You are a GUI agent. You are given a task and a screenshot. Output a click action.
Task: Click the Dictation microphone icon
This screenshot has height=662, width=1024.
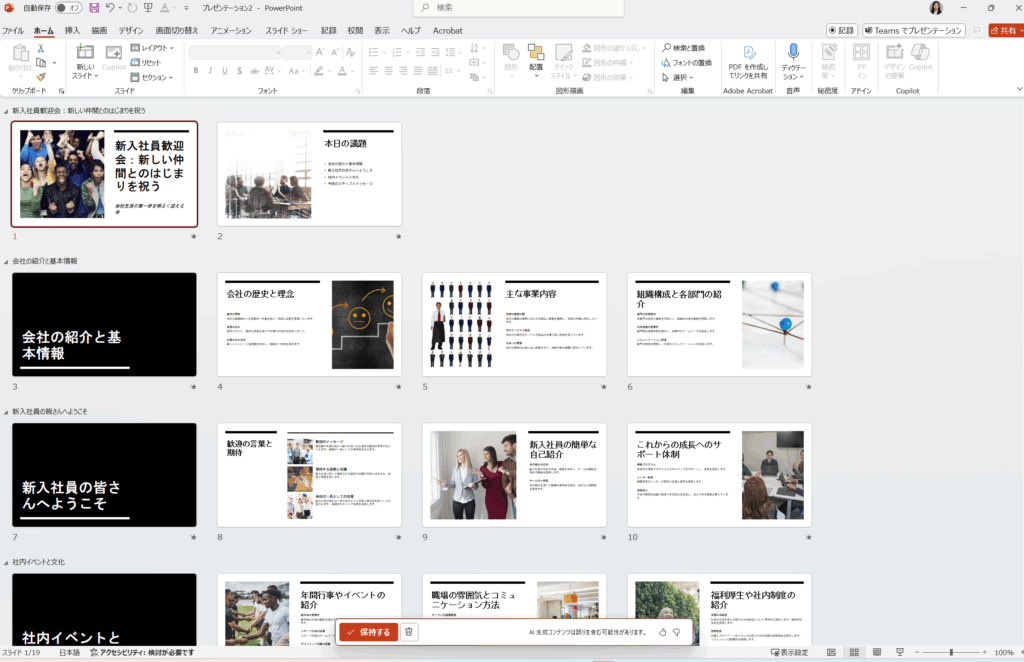[793, 52]
